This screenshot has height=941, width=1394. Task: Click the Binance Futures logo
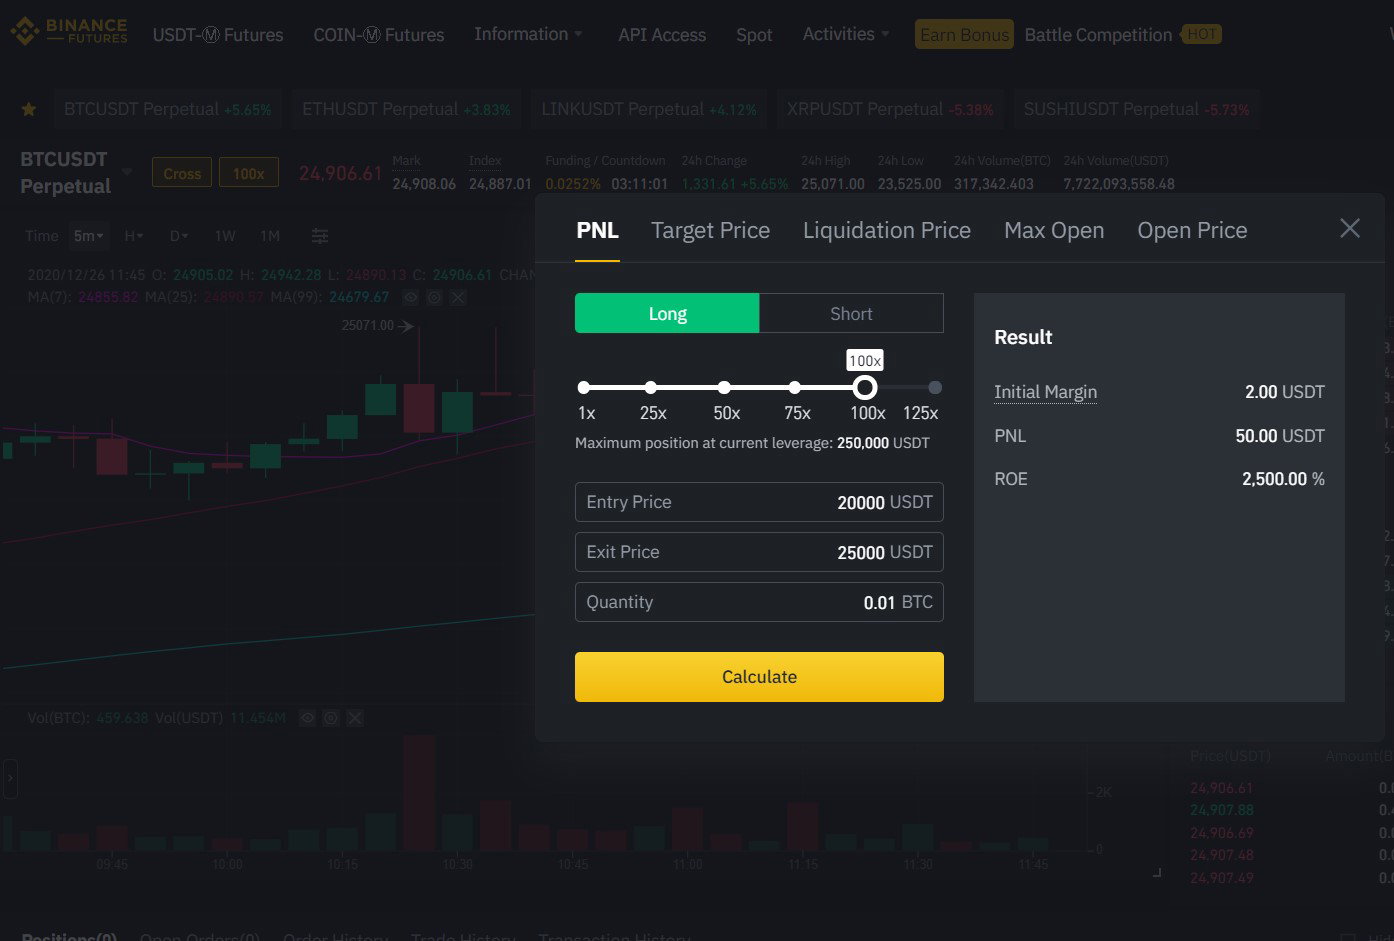tap(69, 31)
